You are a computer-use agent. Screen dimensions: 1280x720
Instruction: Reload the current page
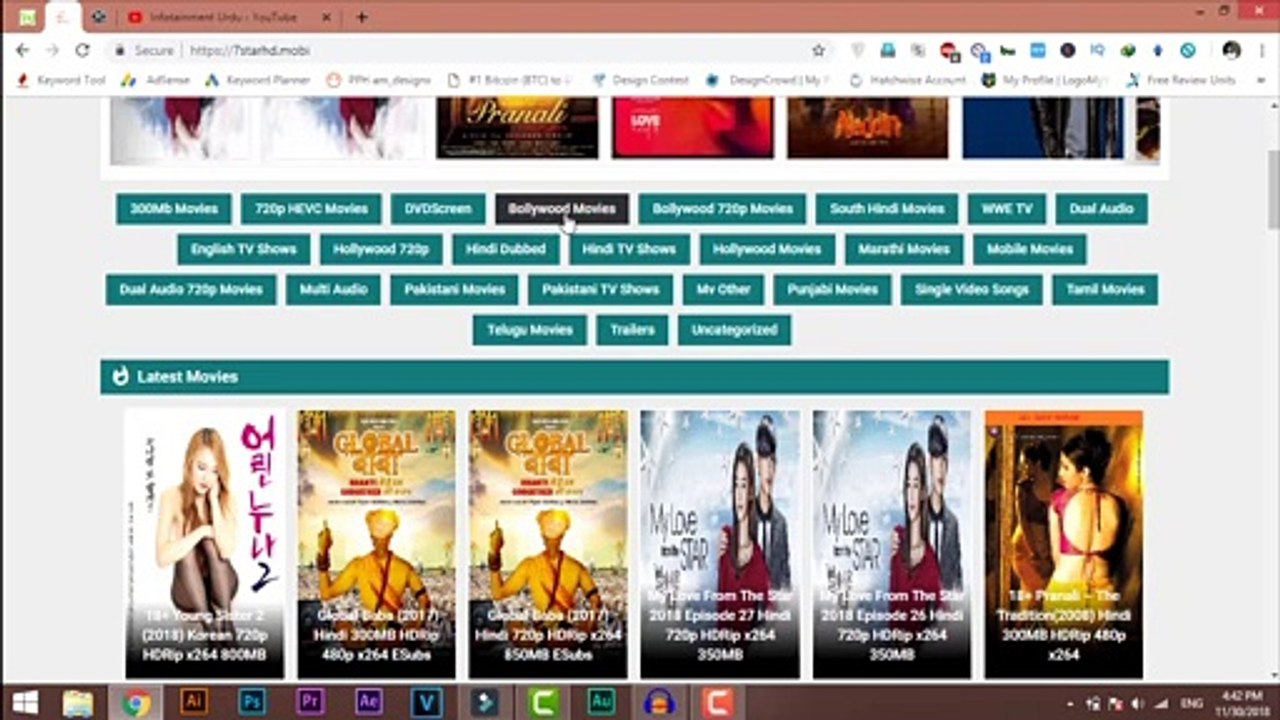(x=83, y=50)
